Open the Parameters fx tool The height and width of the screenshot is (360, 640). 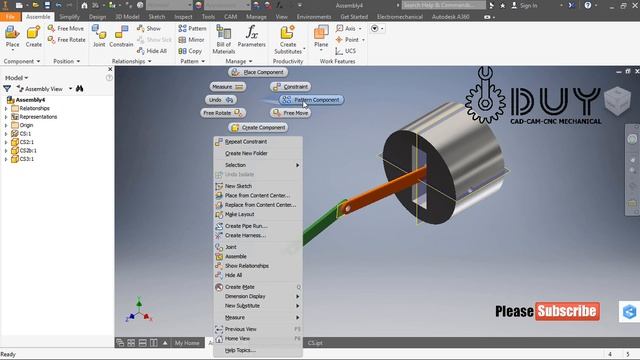tap(251, 37)
